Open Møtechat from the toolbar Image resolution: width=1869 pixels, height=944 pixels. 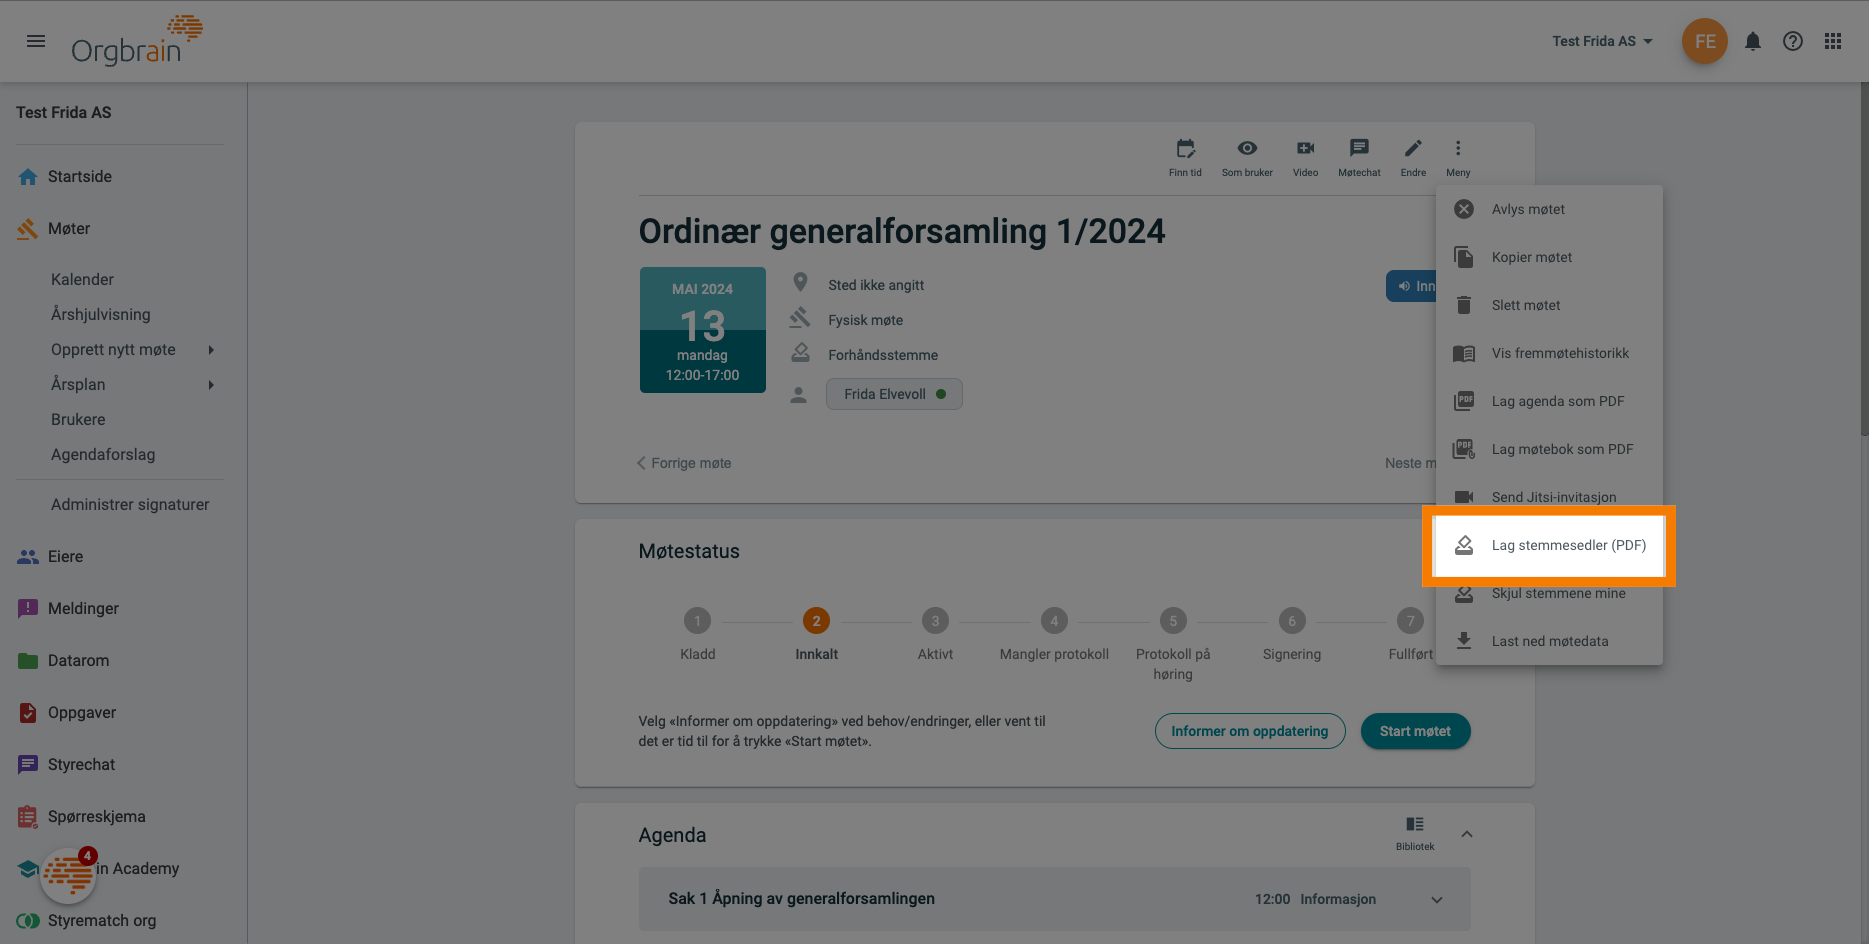coord(1359,157)
